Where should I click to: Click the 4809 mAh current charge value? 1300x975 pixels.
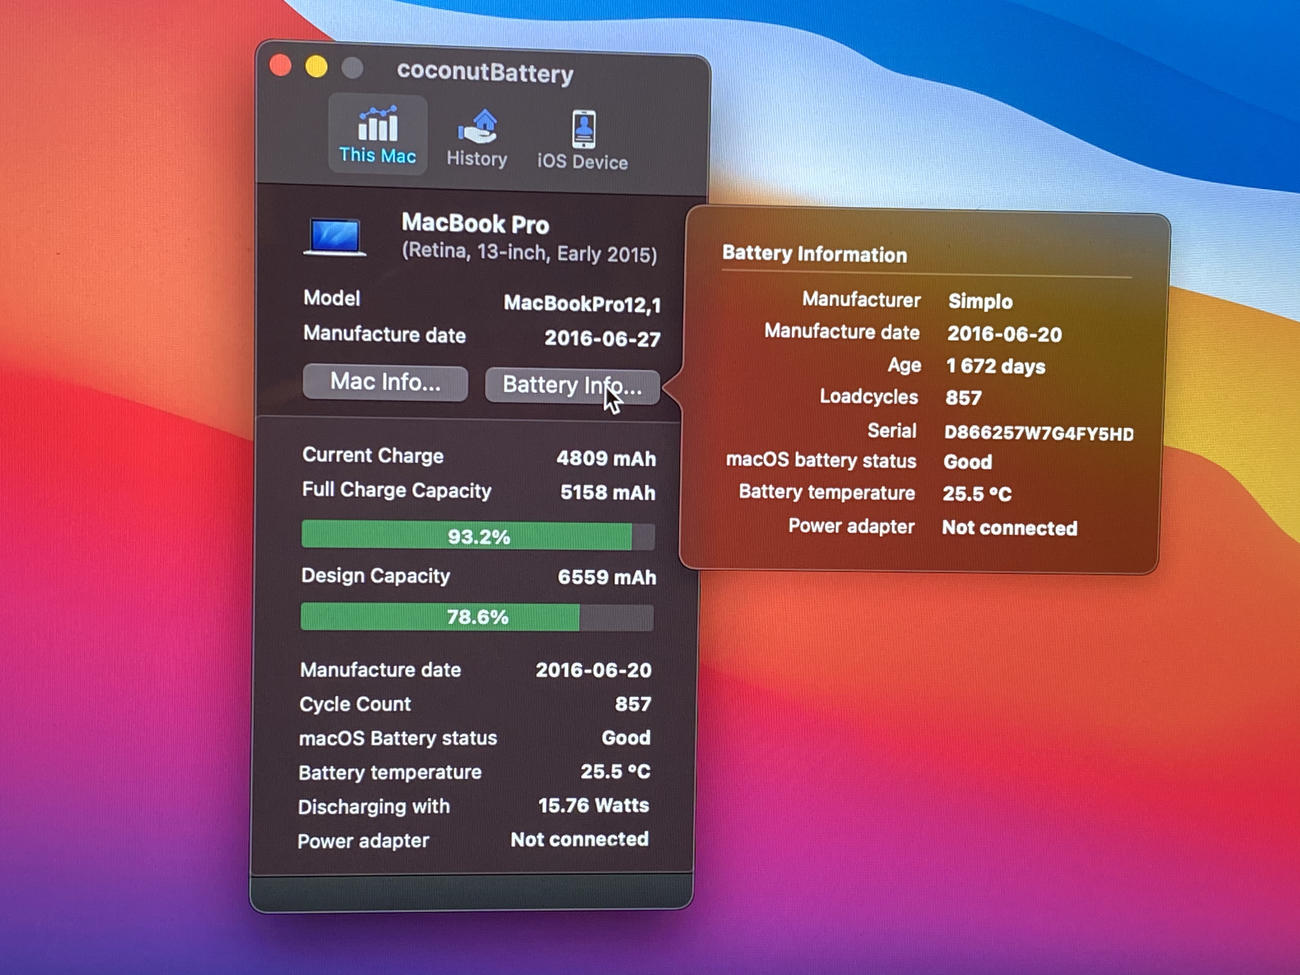(606, 458)
